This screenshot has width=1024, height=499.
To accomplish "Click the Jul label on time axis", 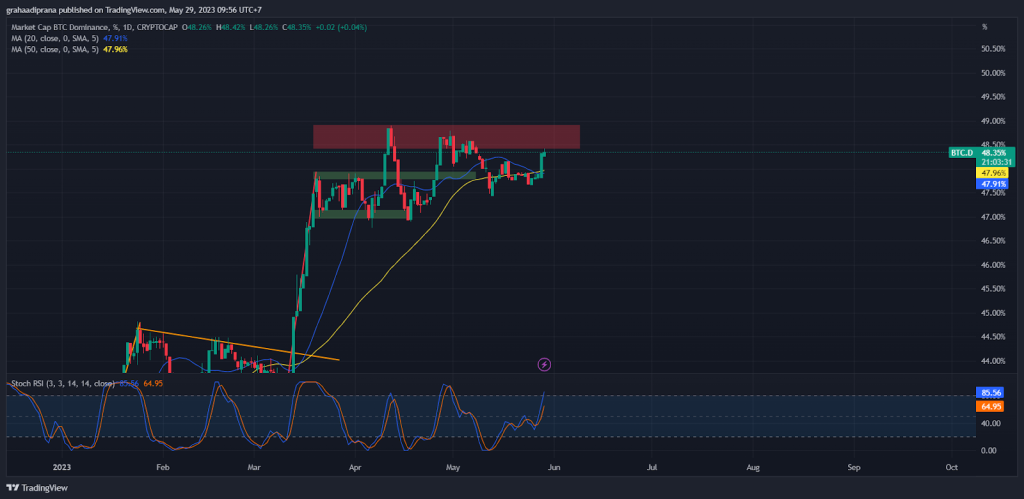I will [652, 468].
